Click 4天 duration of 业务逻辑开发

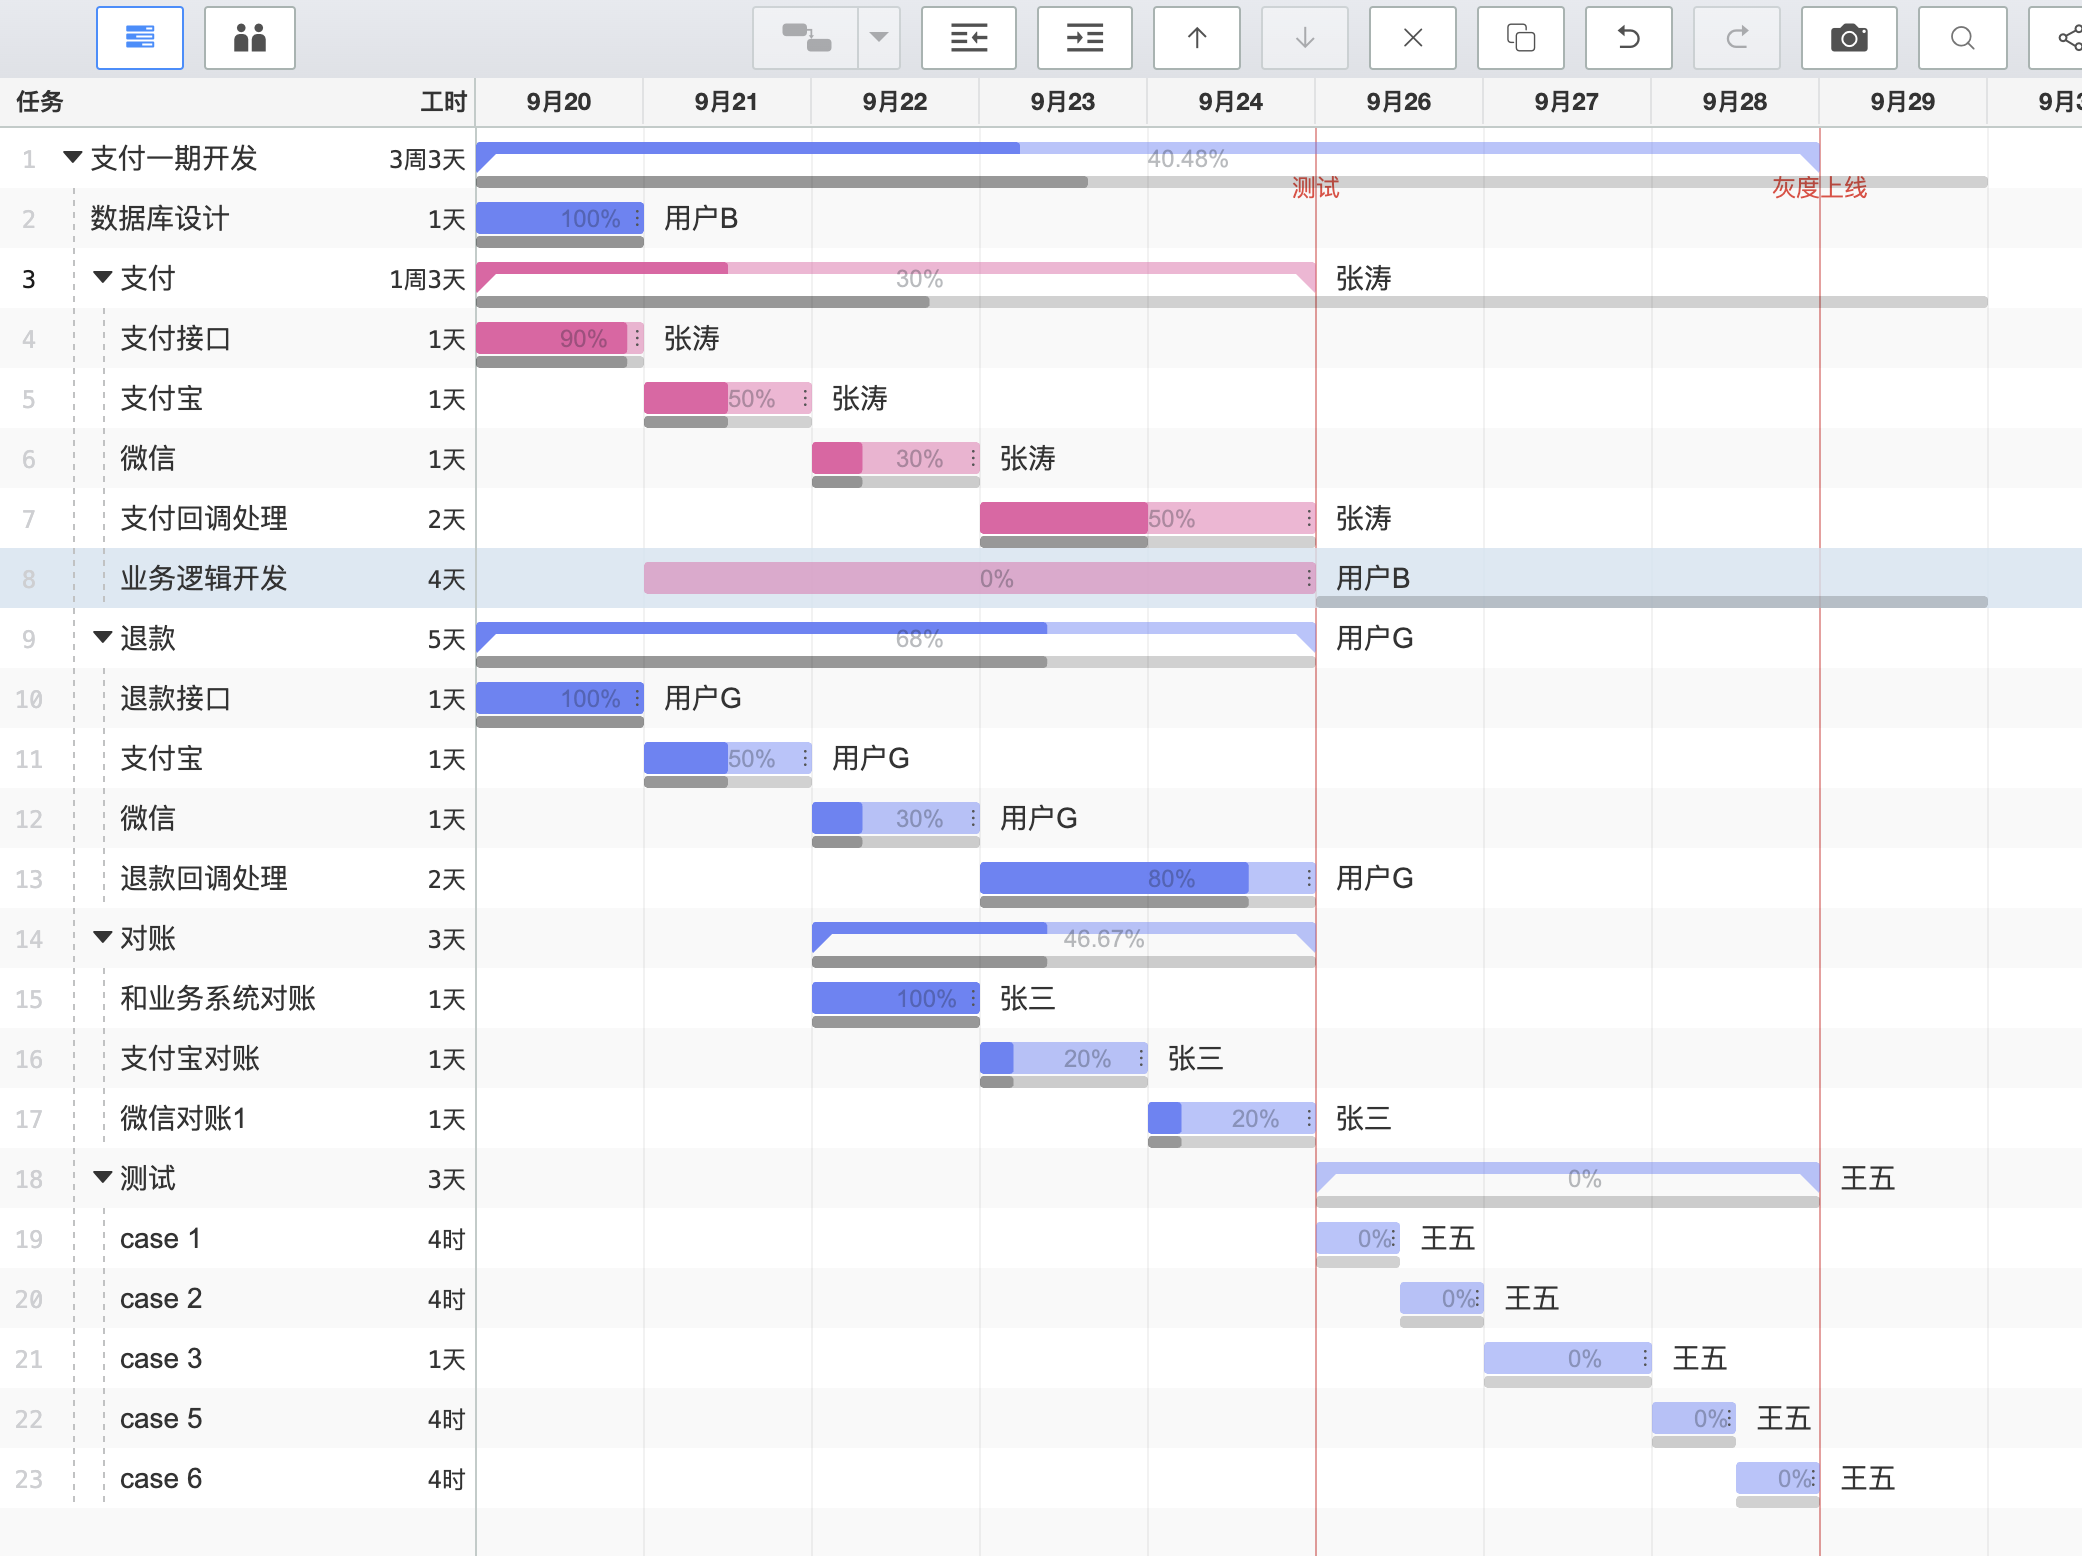pyautogui.click(x=446, y=578)
